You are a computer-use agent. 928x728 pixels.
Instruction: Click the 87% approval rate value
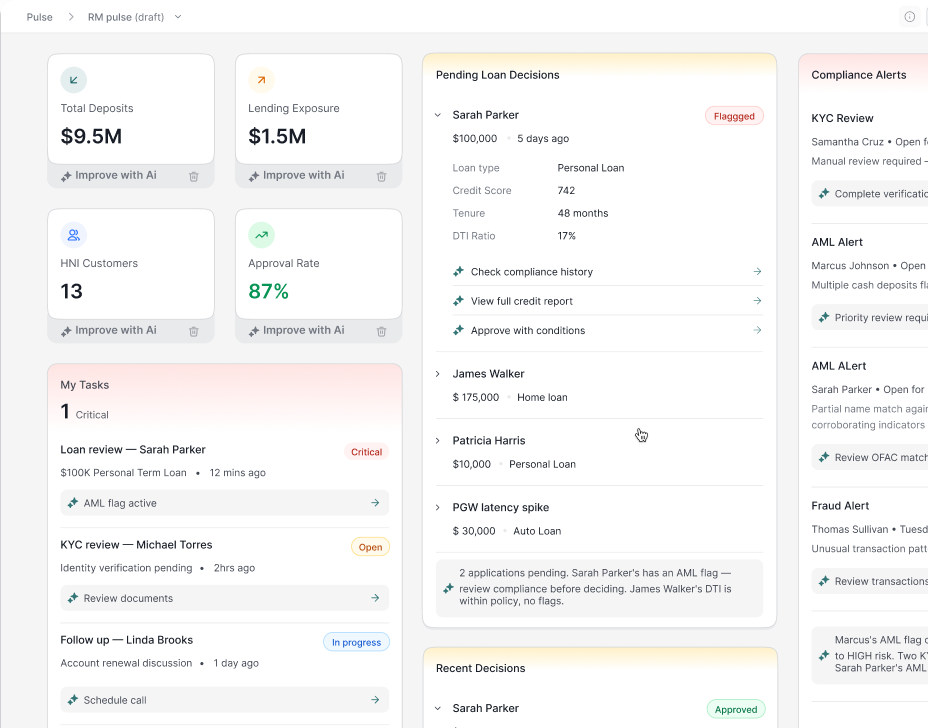268,291
